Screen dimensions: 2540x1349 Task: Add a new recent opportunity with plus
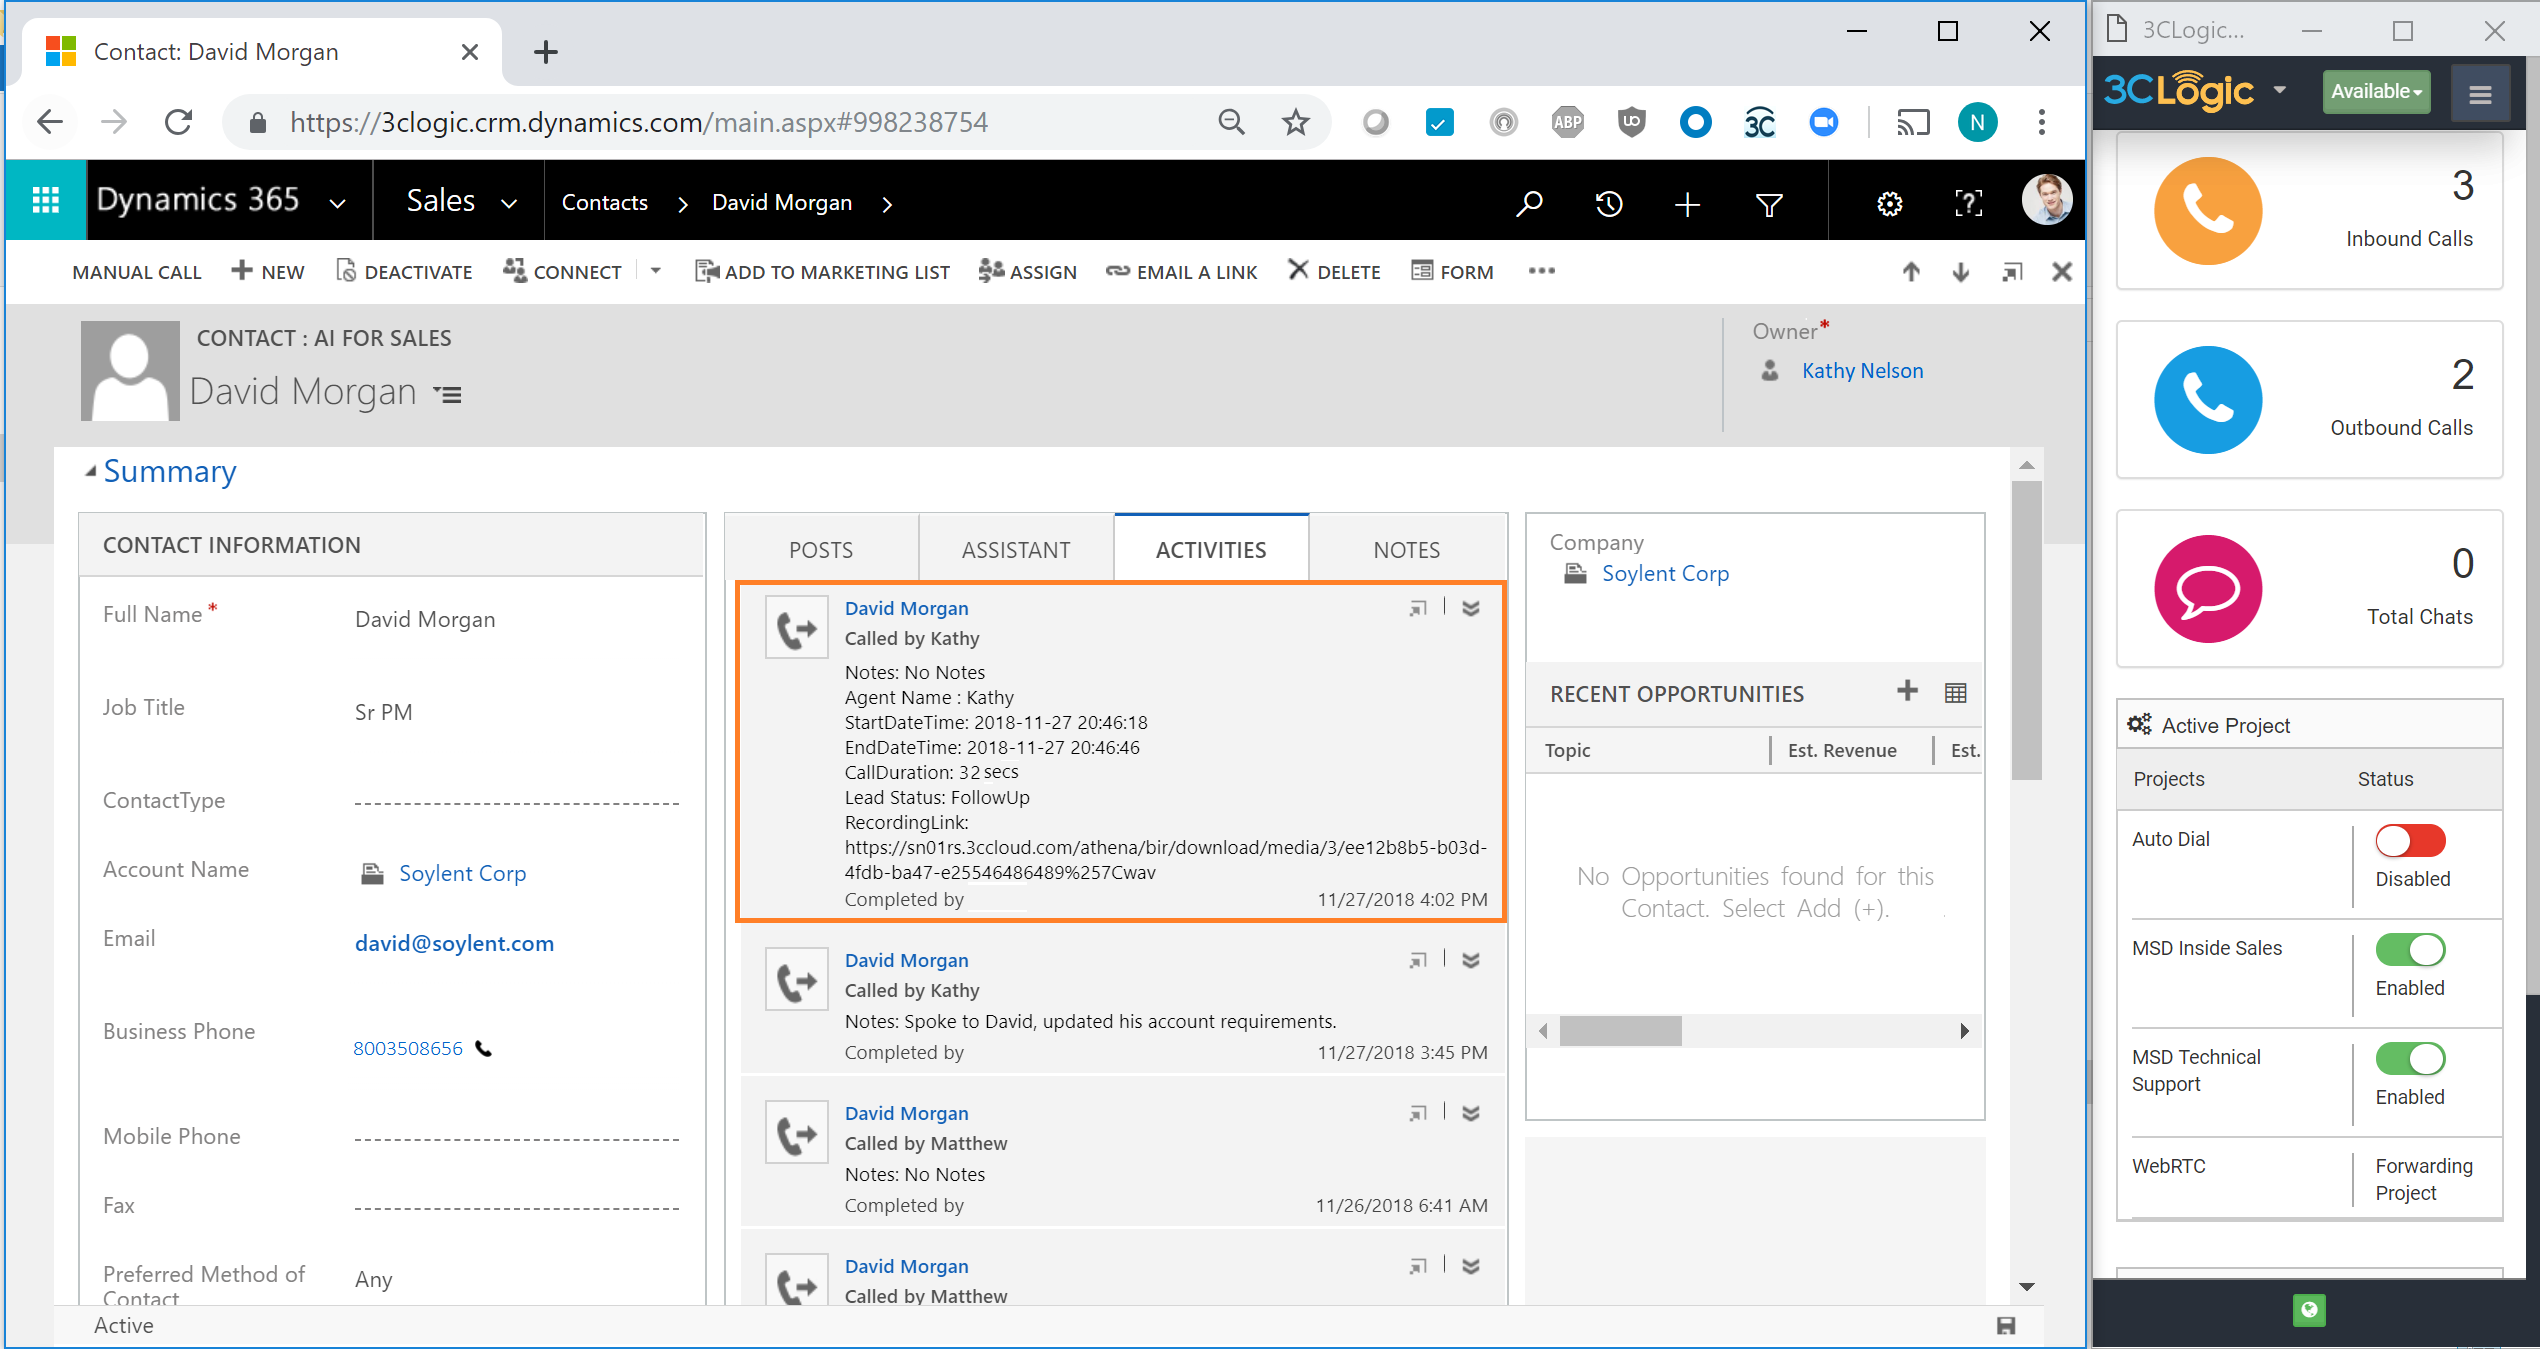[1907, 691]
